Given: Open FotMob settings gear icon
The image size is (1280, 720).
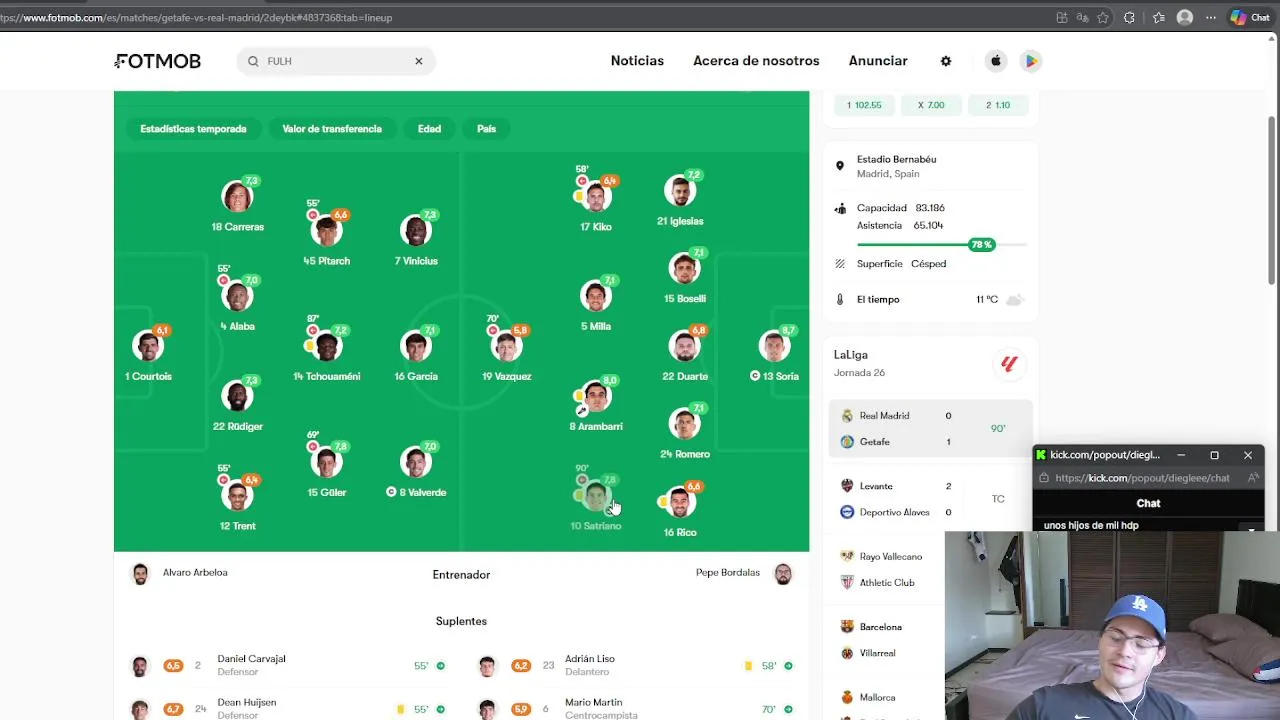Looking at the screenshot, I should coord(946,61).
